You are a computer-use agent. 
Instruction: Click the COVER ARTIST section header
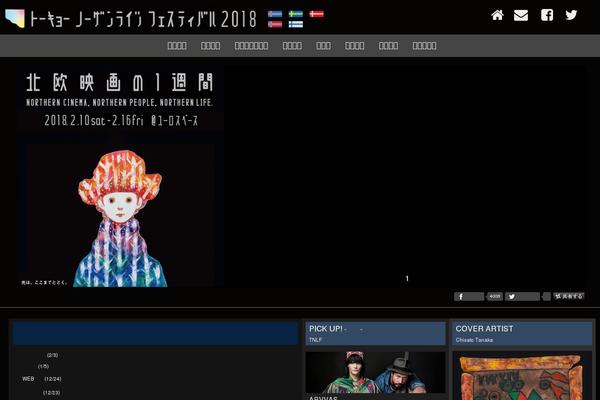[522, 333]
